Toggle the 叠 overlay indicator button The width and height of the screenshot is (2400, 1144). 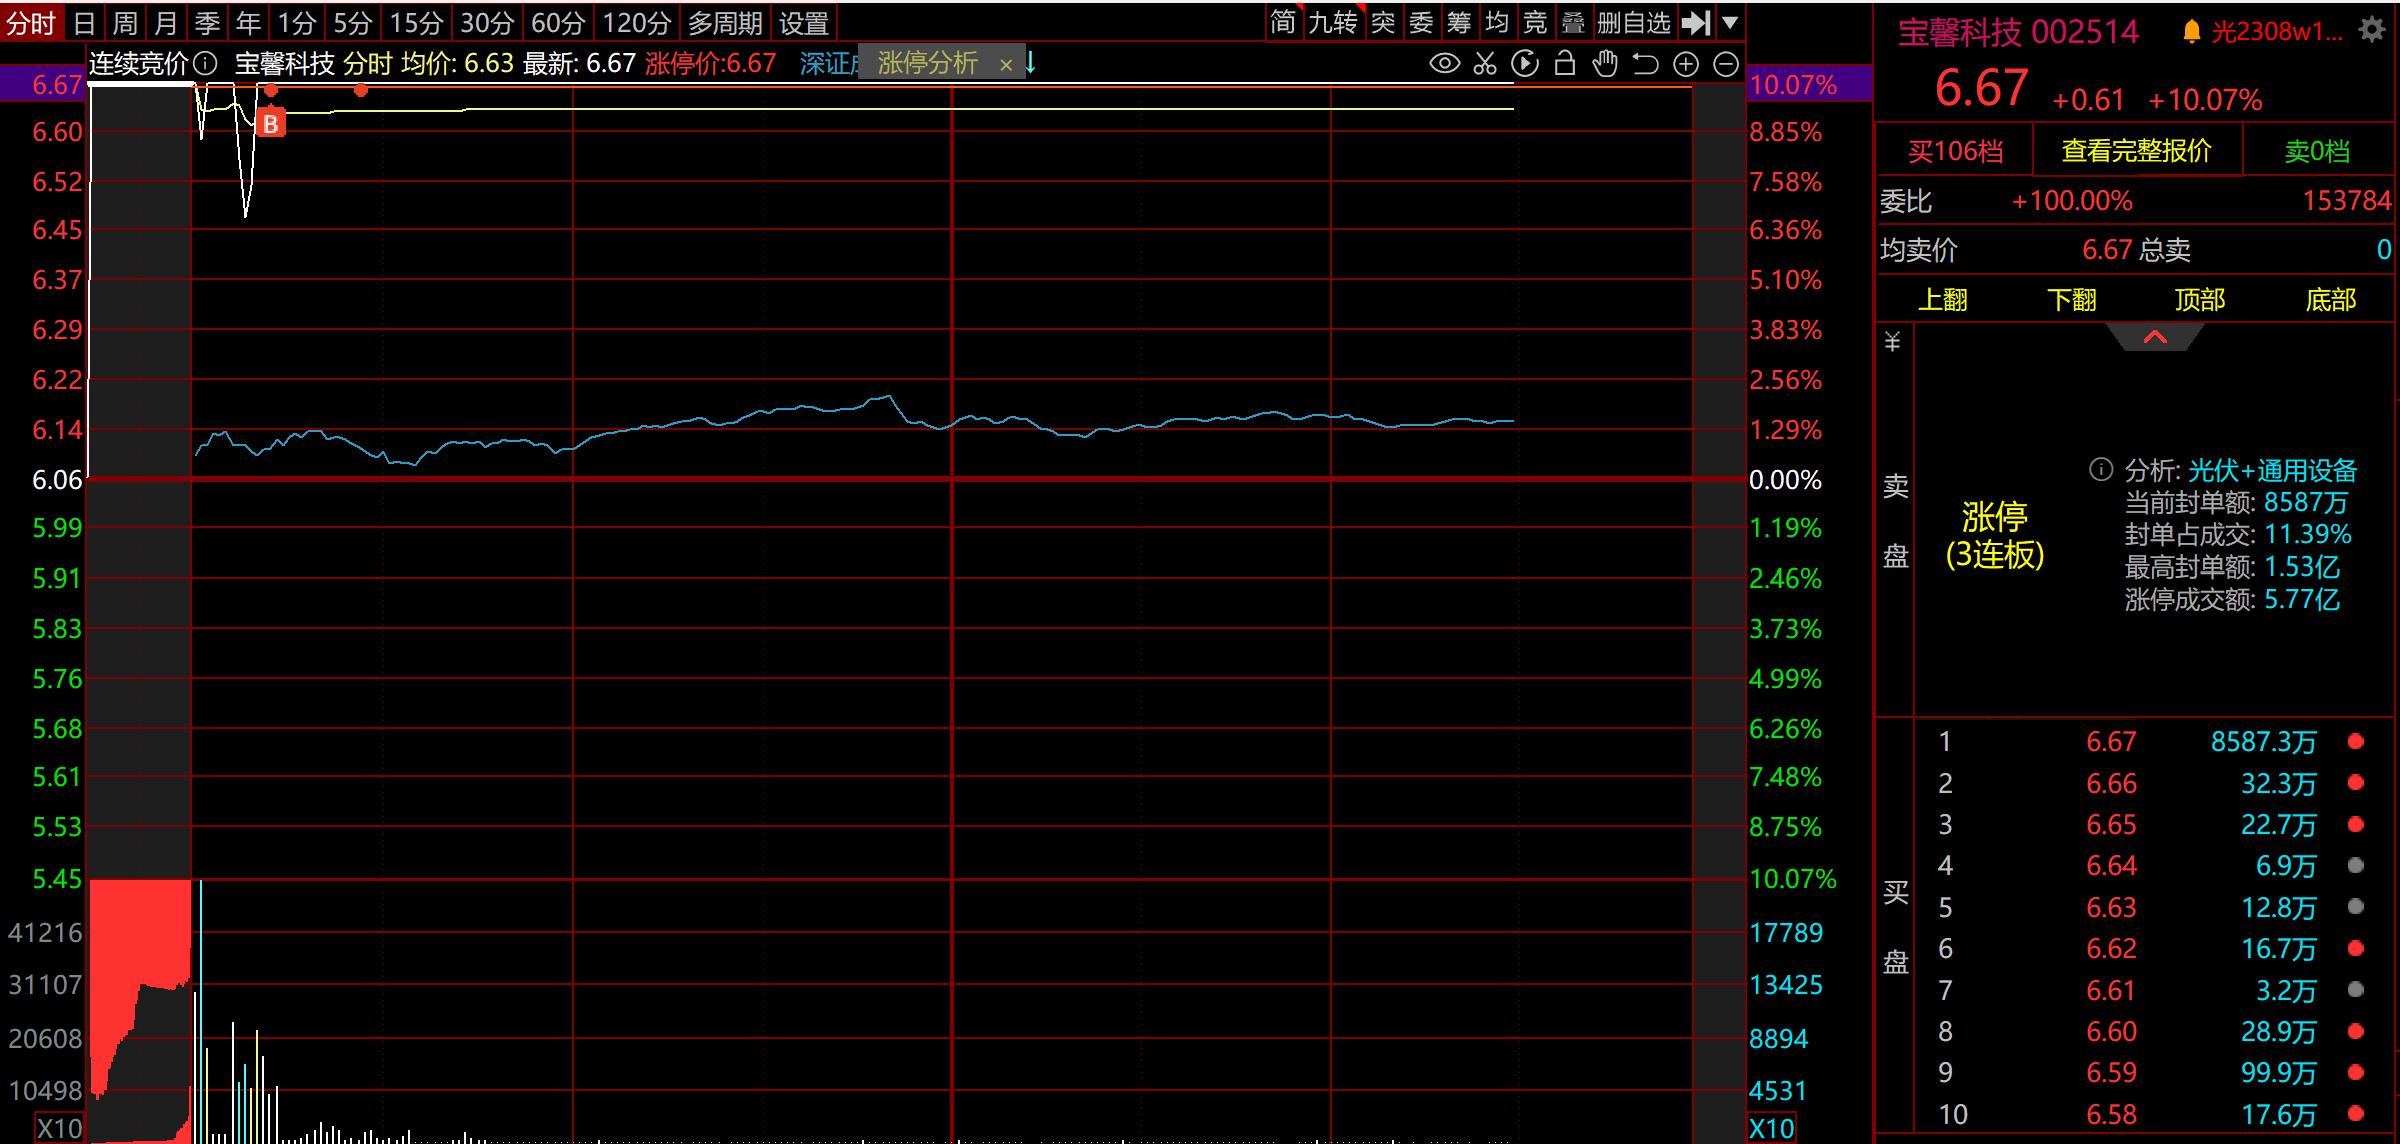click(x=1573, y=22)
